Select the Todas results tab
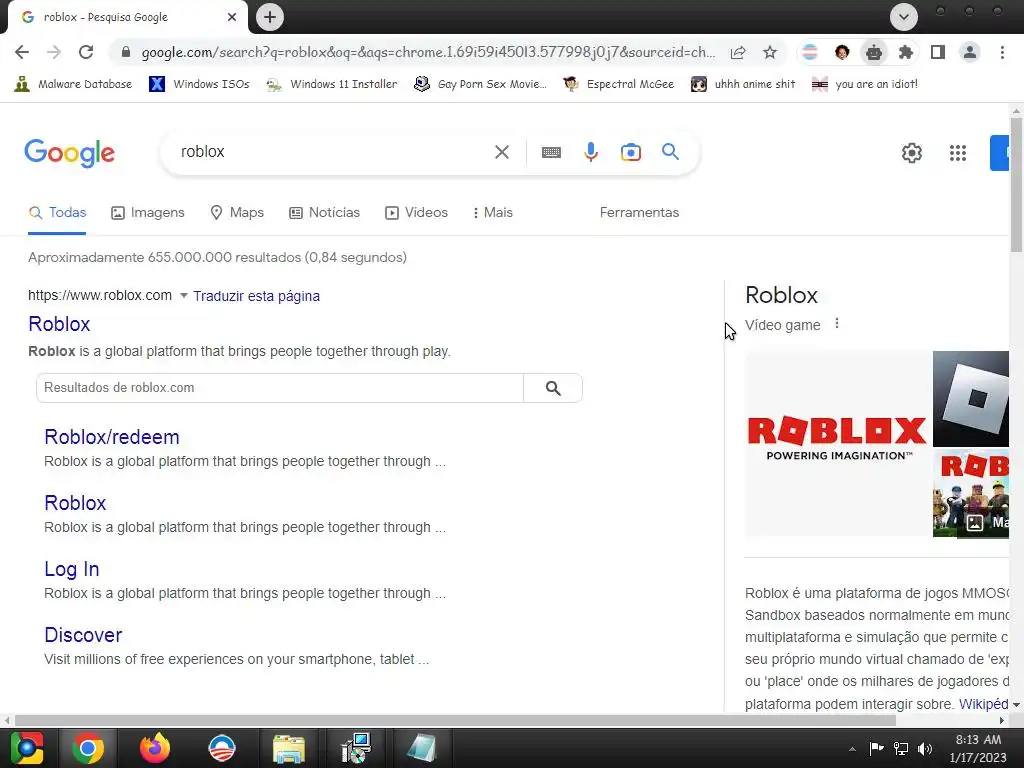The image size is (1024, 768). 57,212
